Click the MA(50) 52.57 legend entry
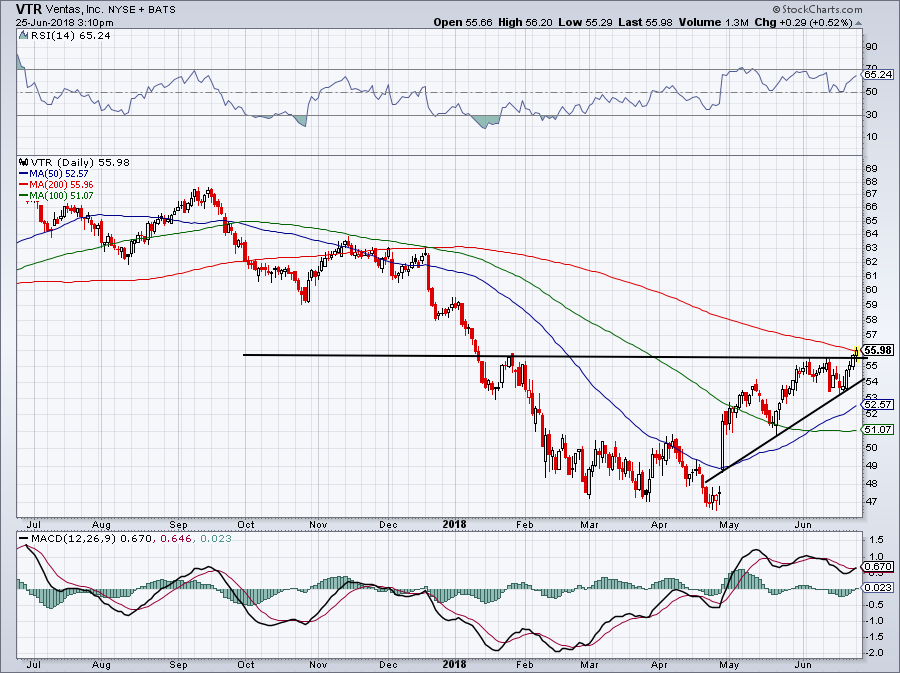The width and height of the screenshot is (900, 673). click(59, 173)
